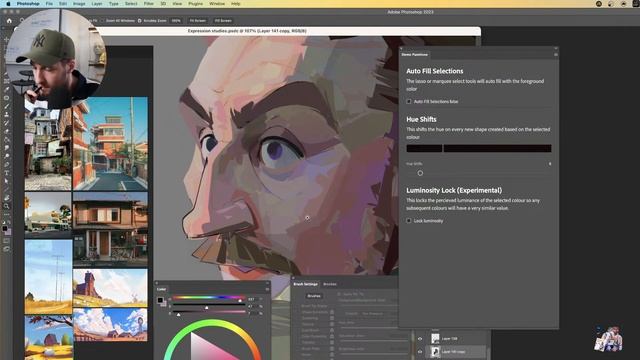The height and width of the screenshot is (360, 640).
Task: Open the Color panel menu icon
Action: 267,289
